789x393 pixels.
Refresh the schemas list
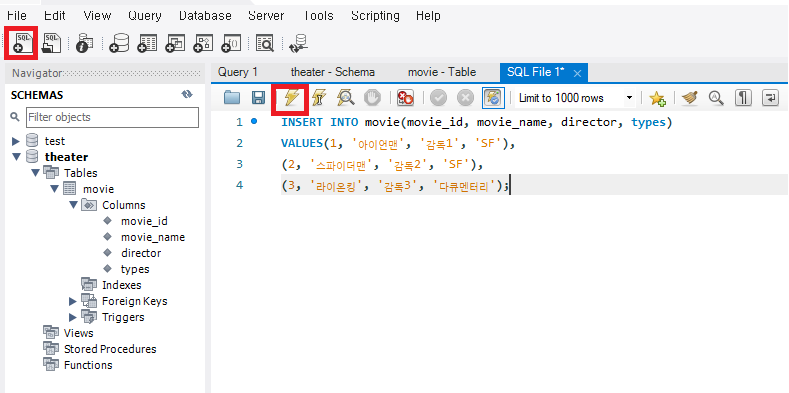pyautogui.click(x=187, y=95)
